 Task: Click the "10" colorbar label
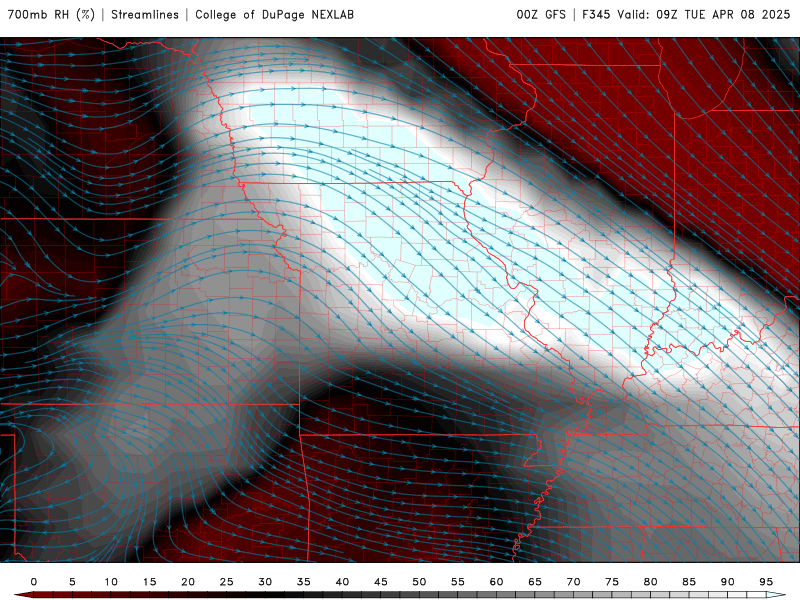(111, 582)
